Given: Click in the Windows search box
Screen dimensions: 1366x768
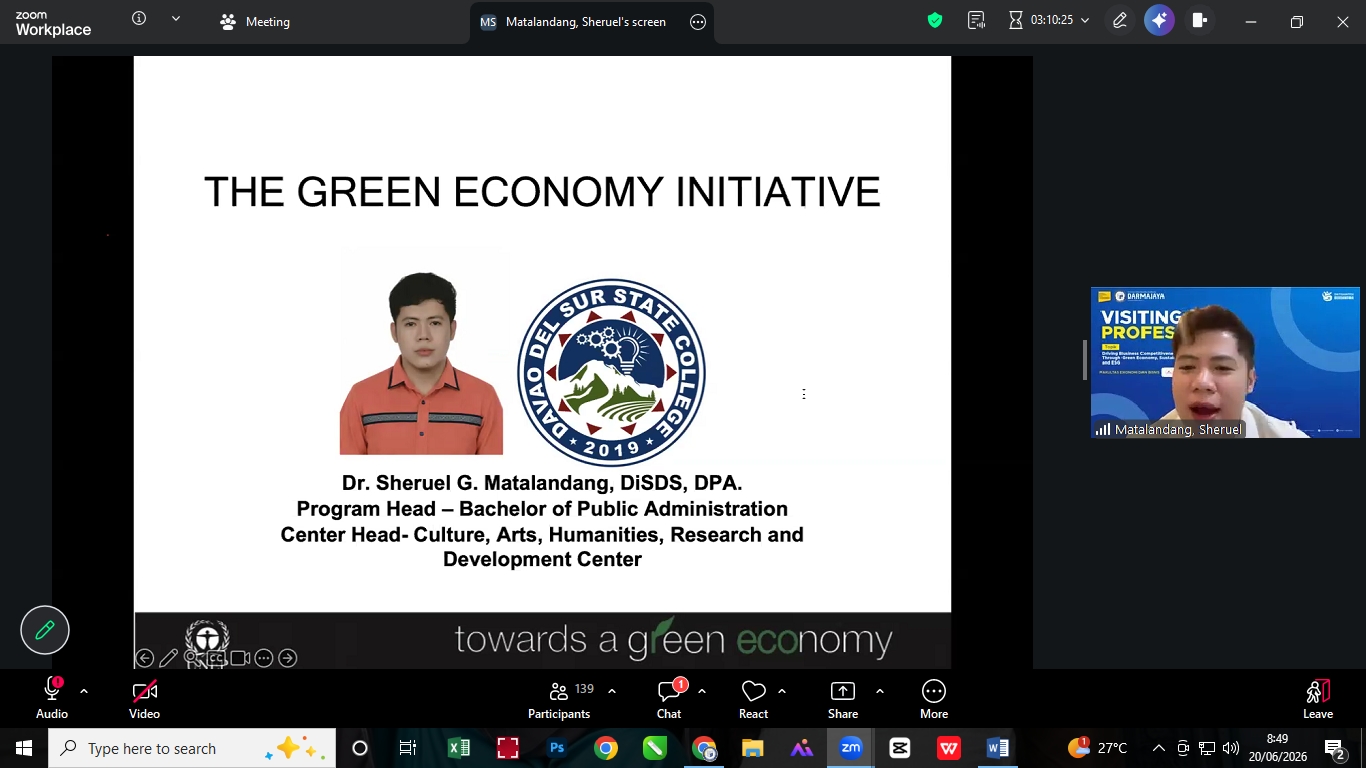Looking at the screenshot, I should pyautogui.click(x=192, y=748).
